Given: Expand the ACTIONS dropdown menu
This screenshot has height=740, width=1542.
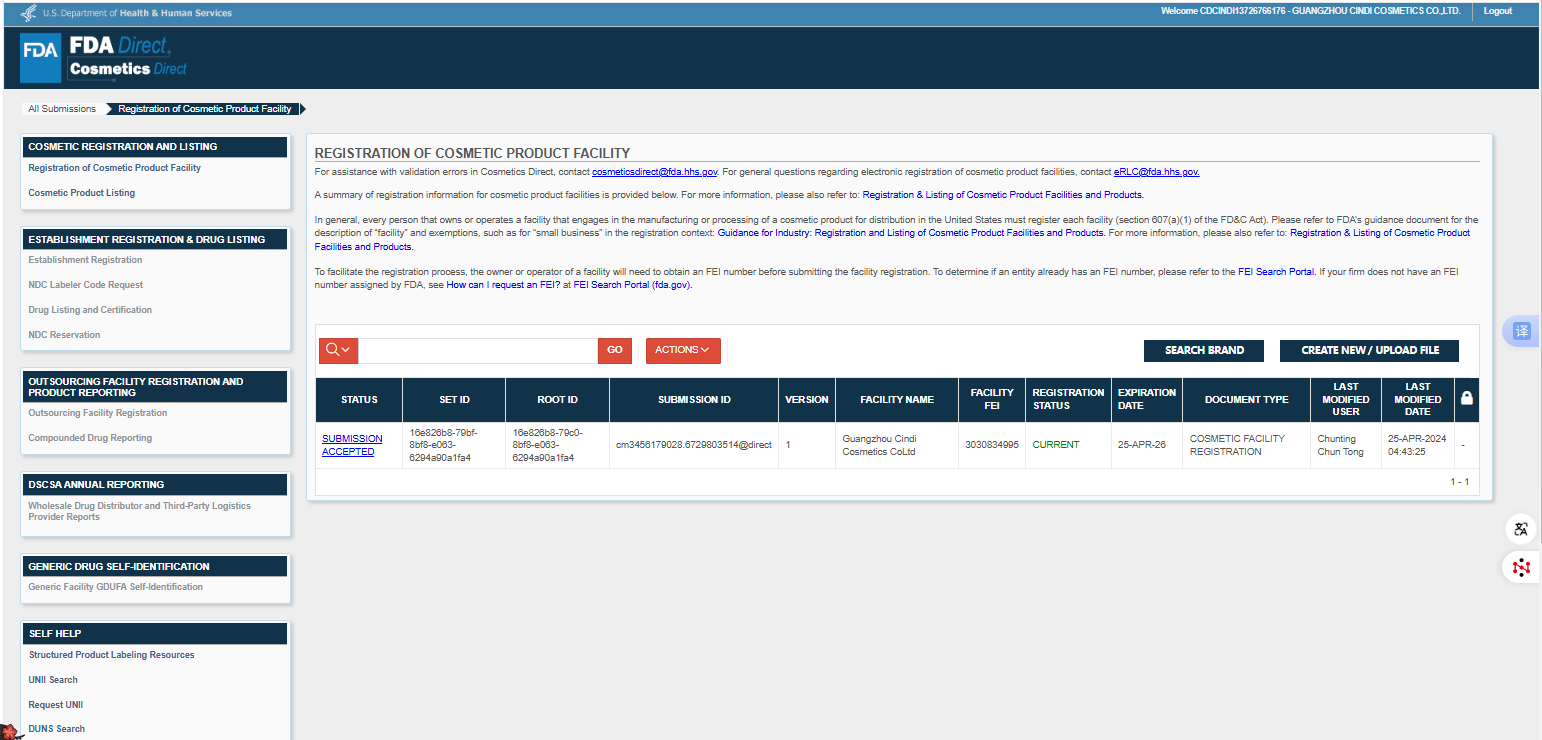Looking at the screenshot, I should (x=682, y=350).
